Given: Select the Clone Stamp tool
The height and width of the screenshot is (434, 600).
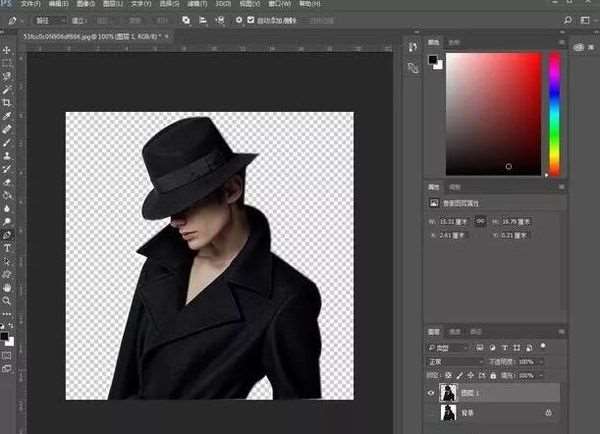Looking at the screenshot, I should click(7, 156).
